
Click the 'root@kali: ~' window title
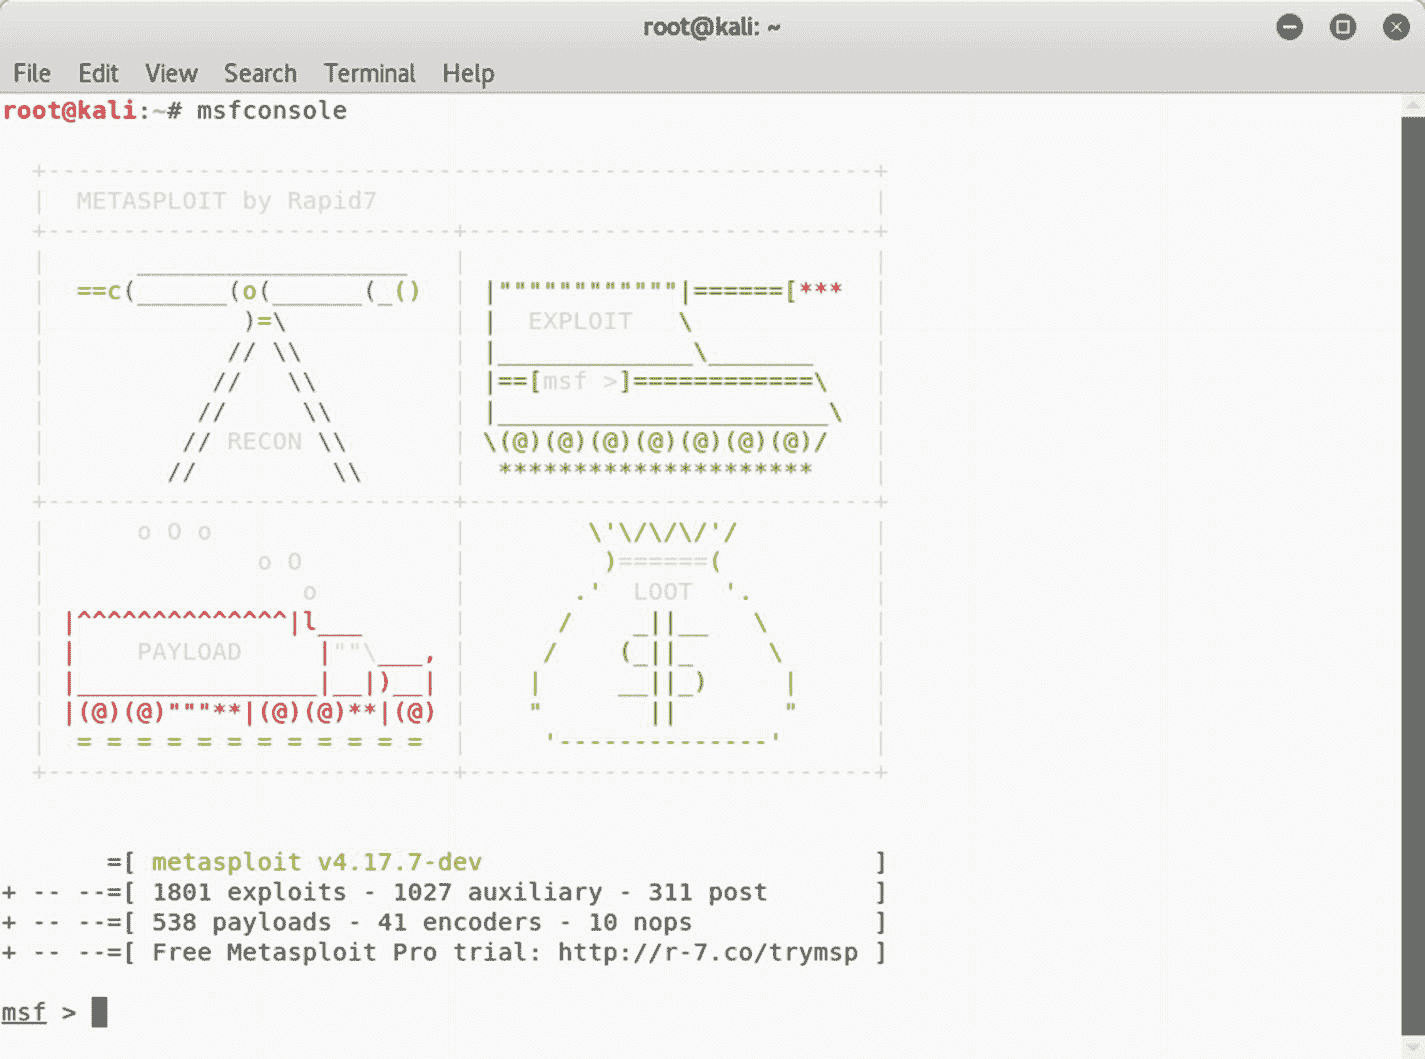[712, 27]
